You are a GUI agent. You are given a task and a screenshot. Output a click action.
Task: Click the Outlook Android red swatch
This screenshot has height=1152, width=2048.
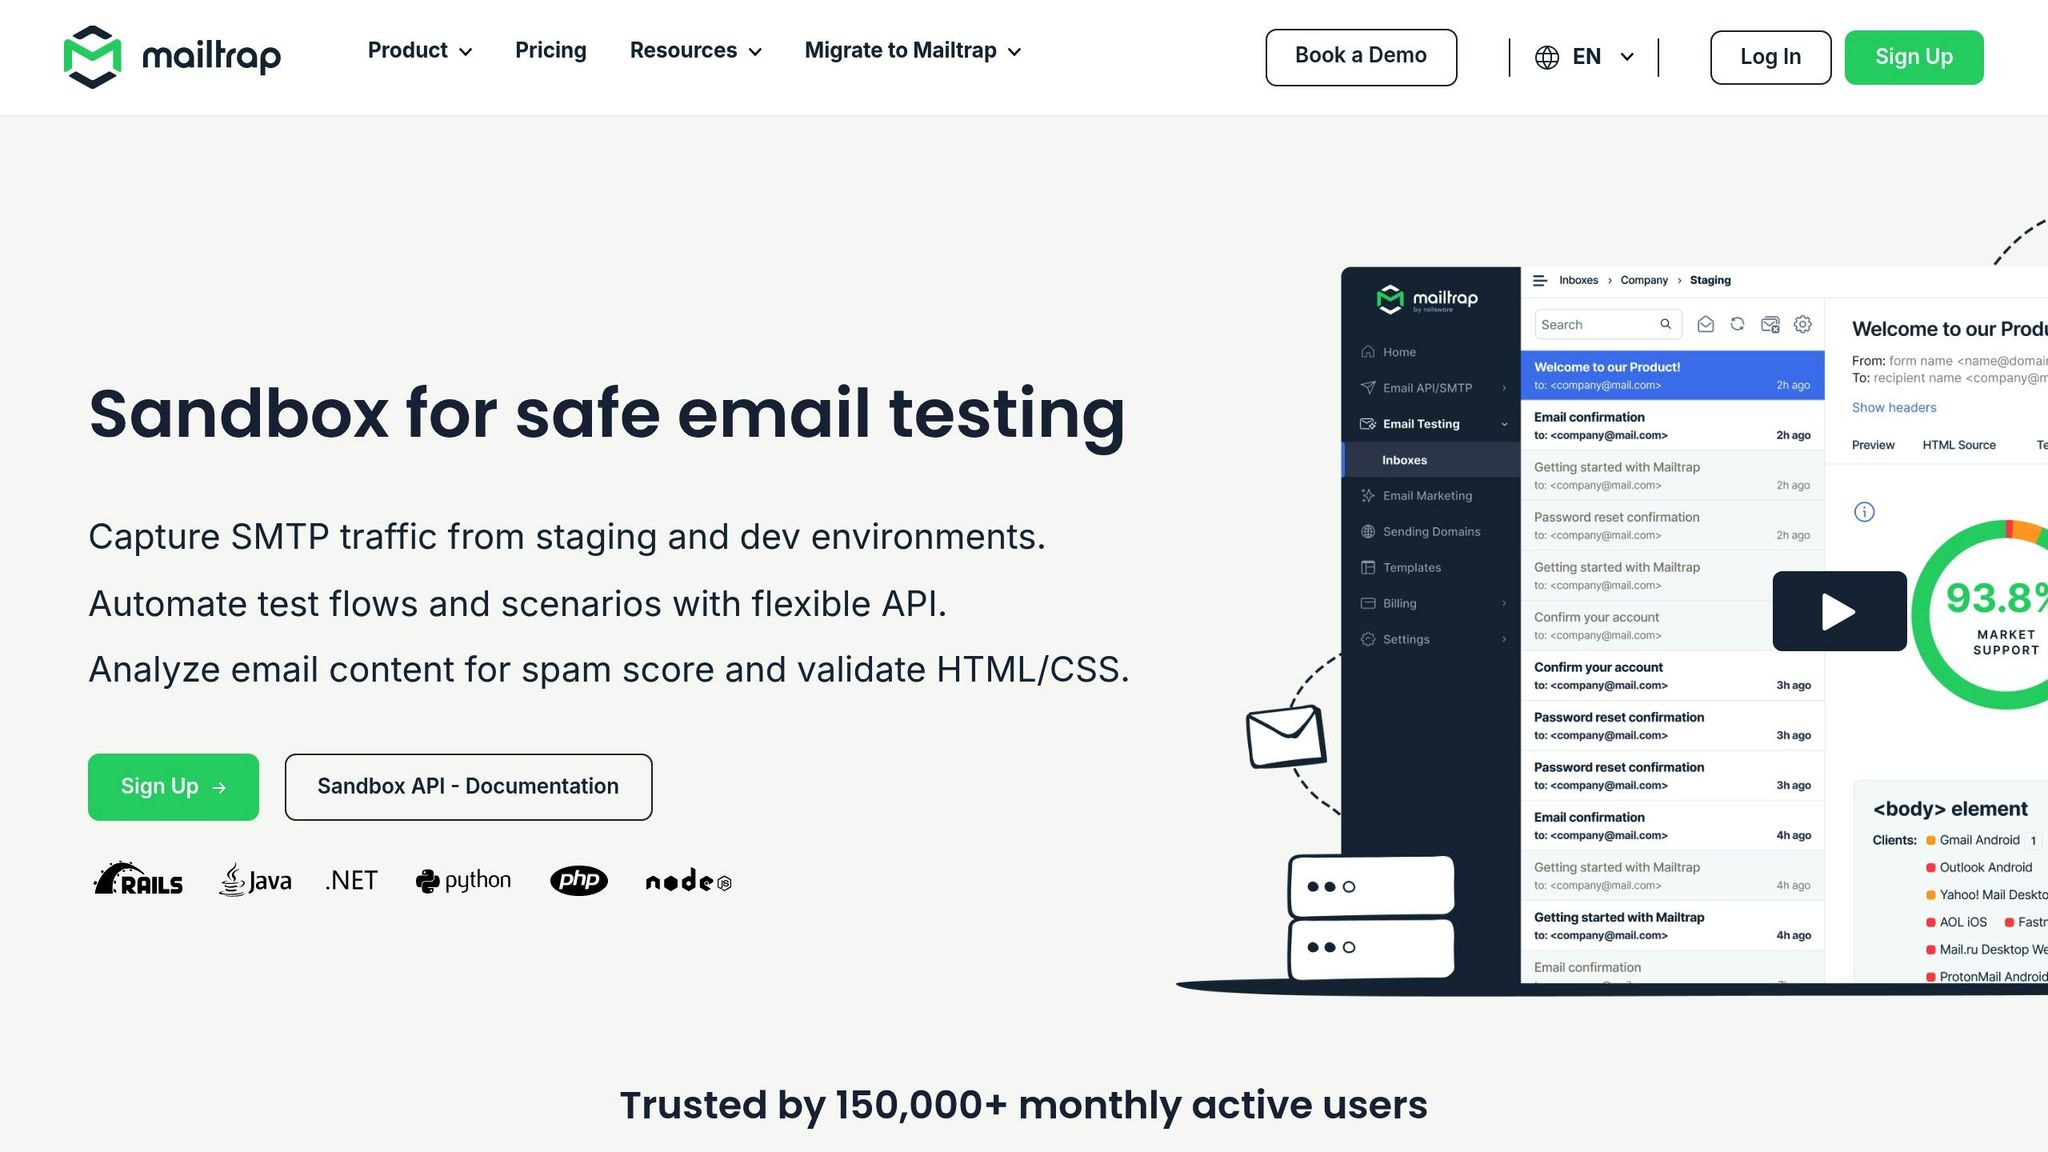click(x=1931, y=868)
